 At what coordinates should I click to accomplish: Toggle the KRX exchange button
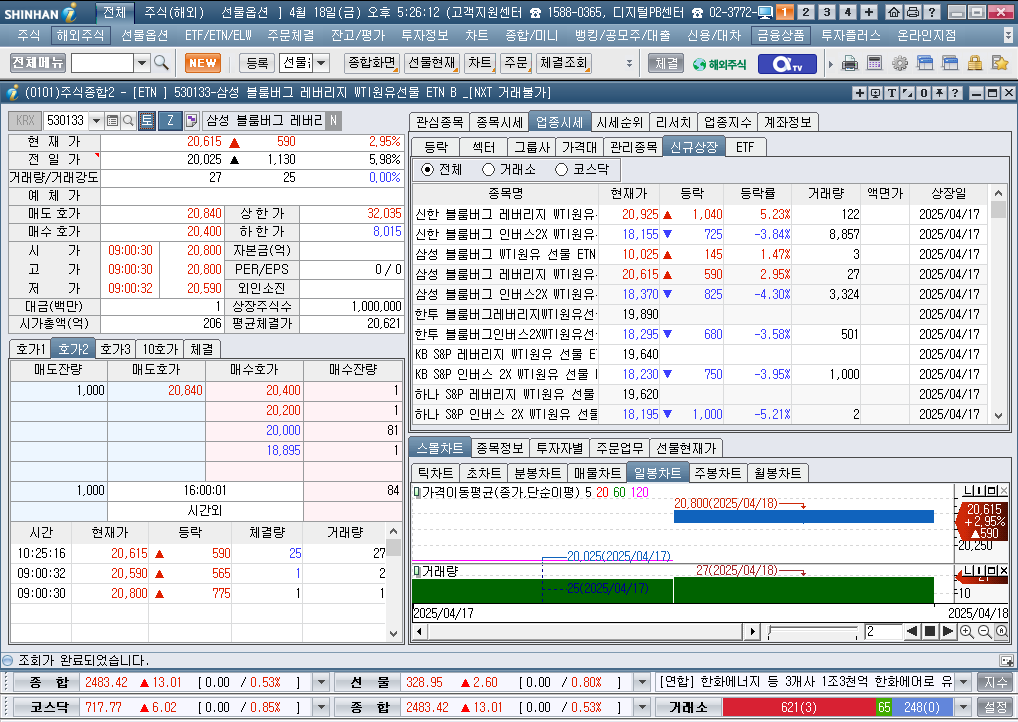25,121
